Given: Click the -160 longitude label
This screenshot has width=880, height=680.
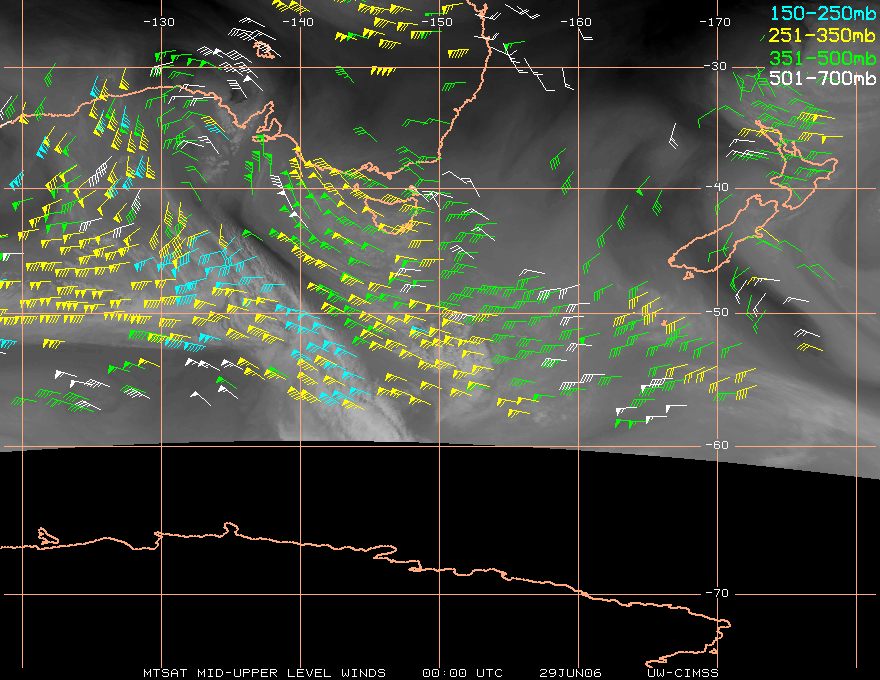Looking at the screenshot, I should pos(576,22).
